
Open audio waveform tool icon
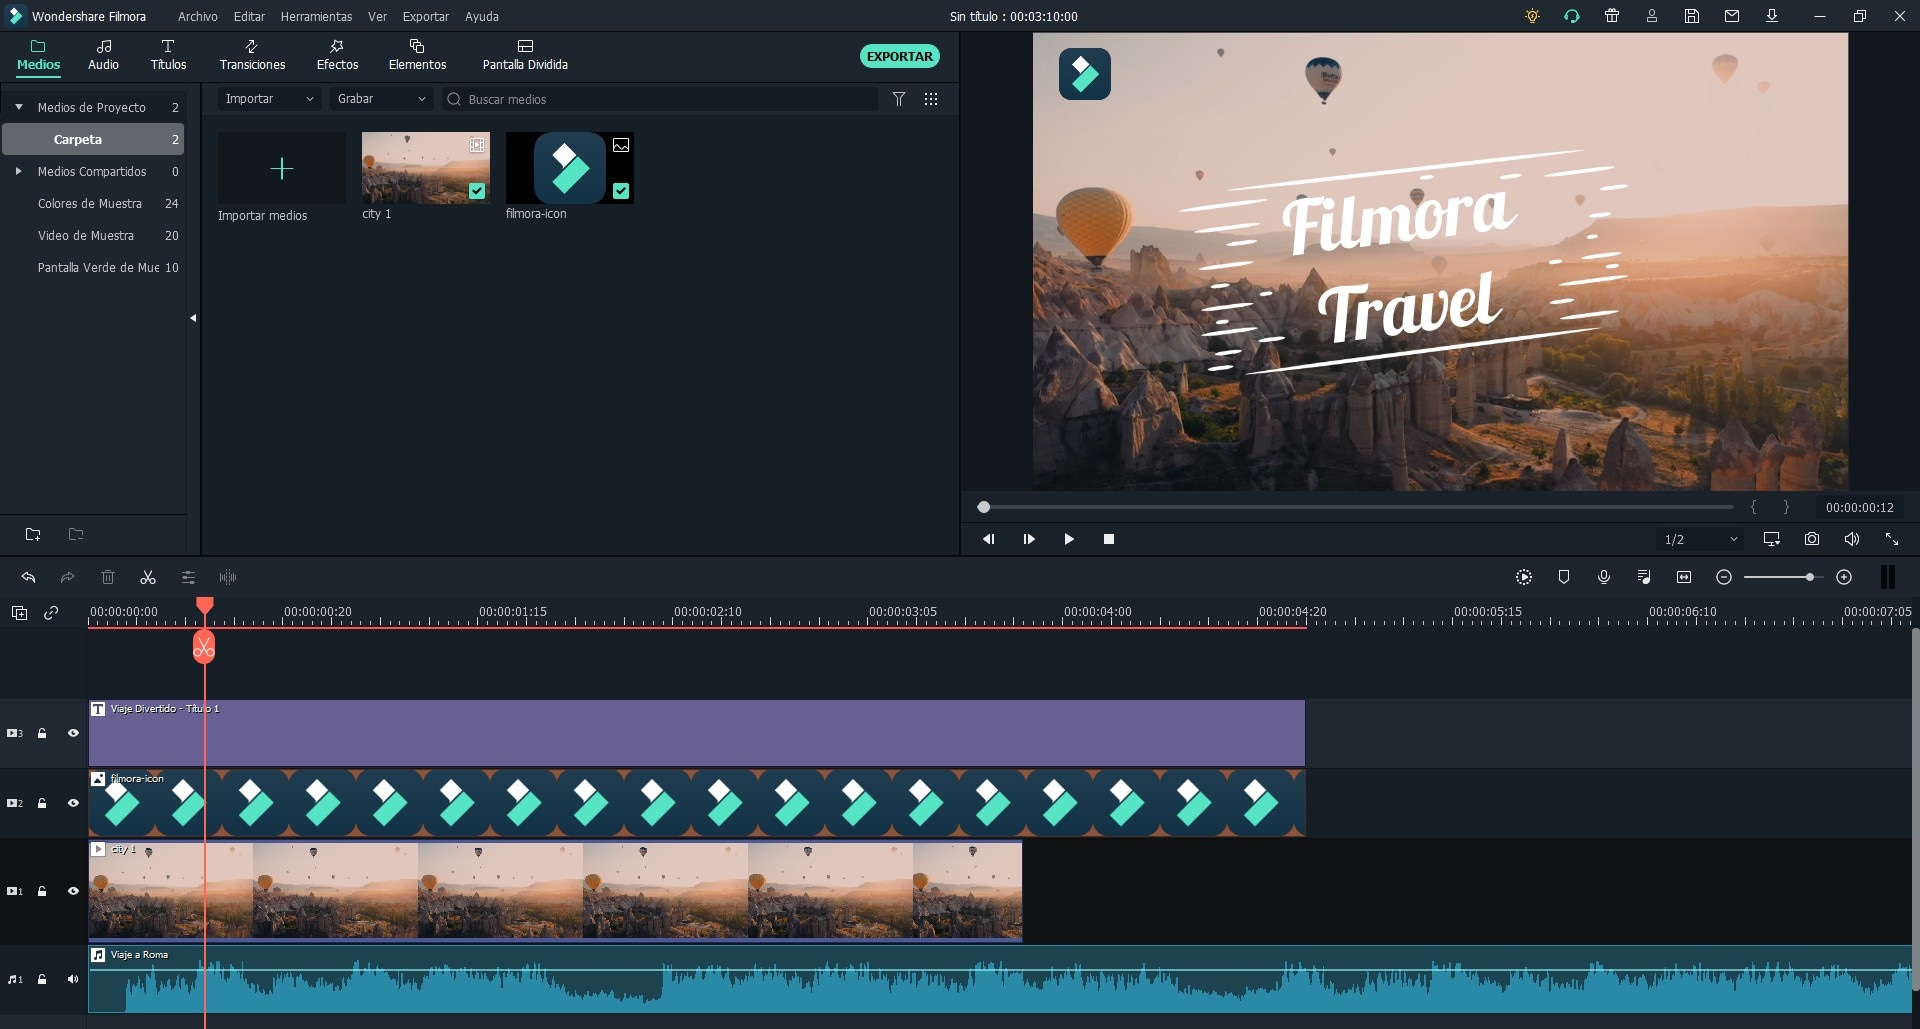pos(228,577)
